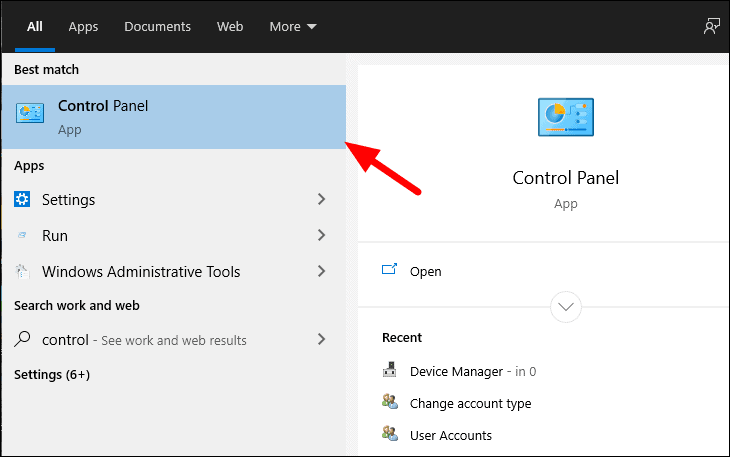This screenshot has width=730, height=457.
Task: Select the Windows Administrative Tools result
Action: (x=174, y=271)
